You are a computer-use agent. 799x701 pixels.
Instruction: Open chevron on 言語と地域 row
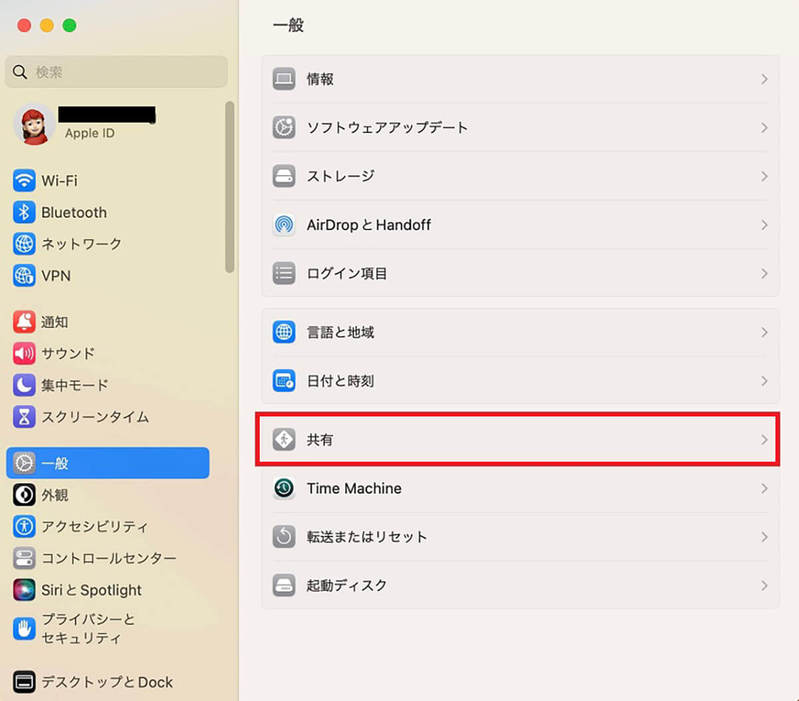pos(764,332)
